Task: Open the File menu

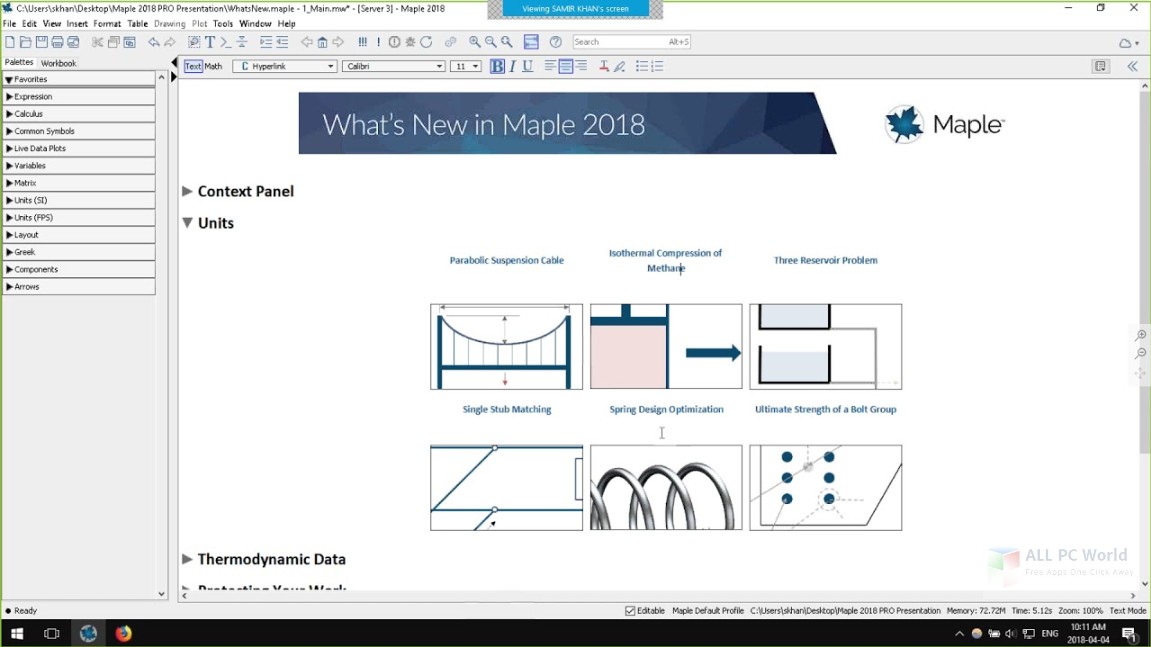Action: tap(10, 24)
